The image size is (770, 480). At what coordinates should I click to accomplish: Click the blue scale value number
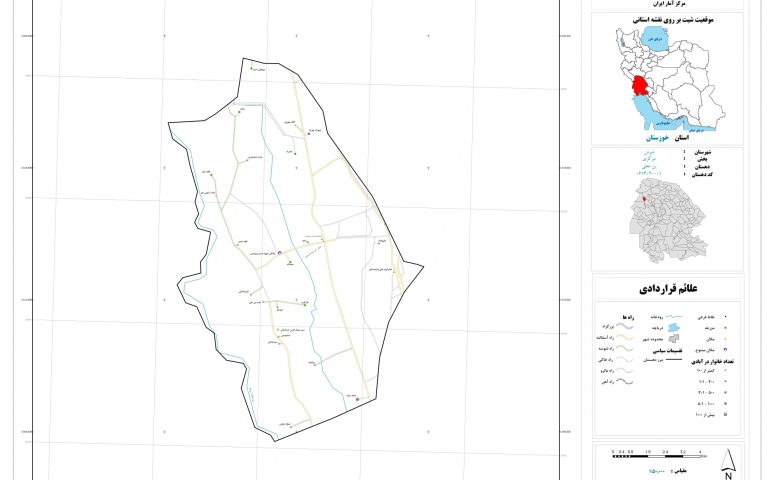coord(657,469)
